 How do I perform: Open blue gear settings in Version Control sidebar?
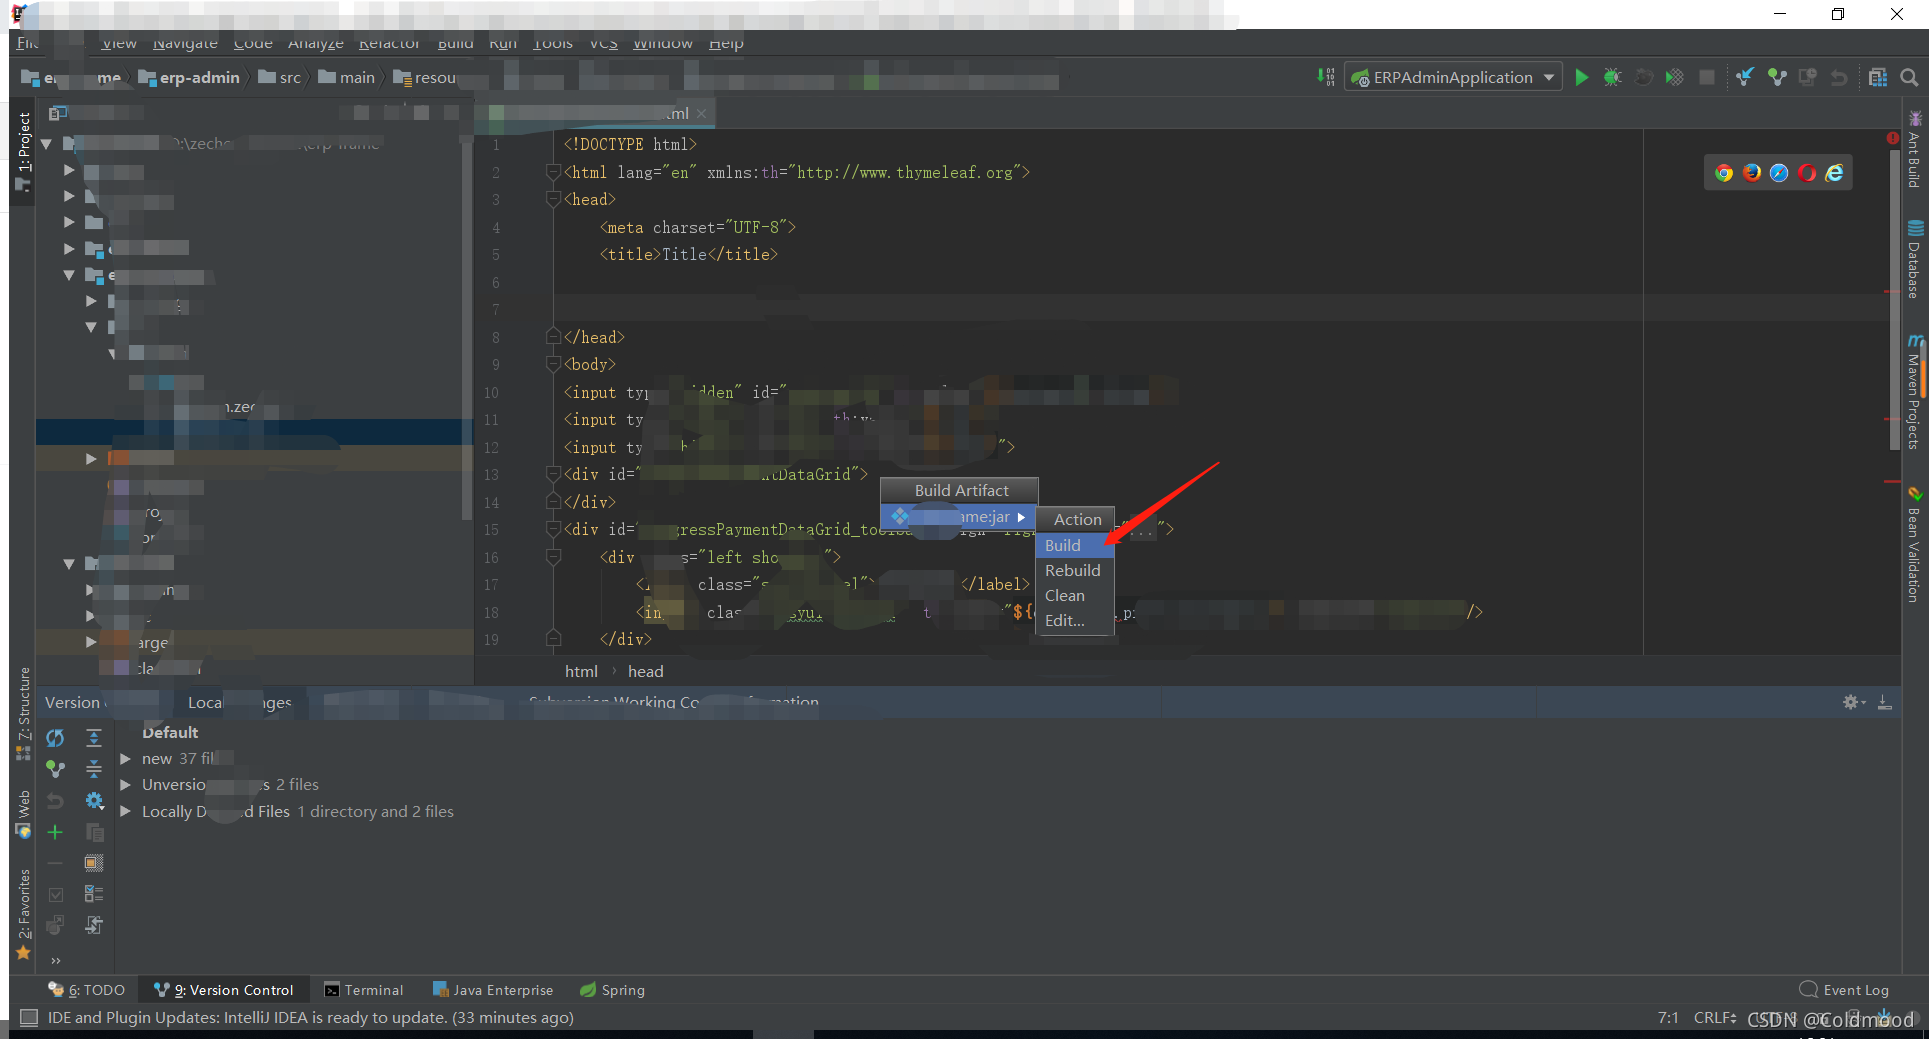(94, 800)
